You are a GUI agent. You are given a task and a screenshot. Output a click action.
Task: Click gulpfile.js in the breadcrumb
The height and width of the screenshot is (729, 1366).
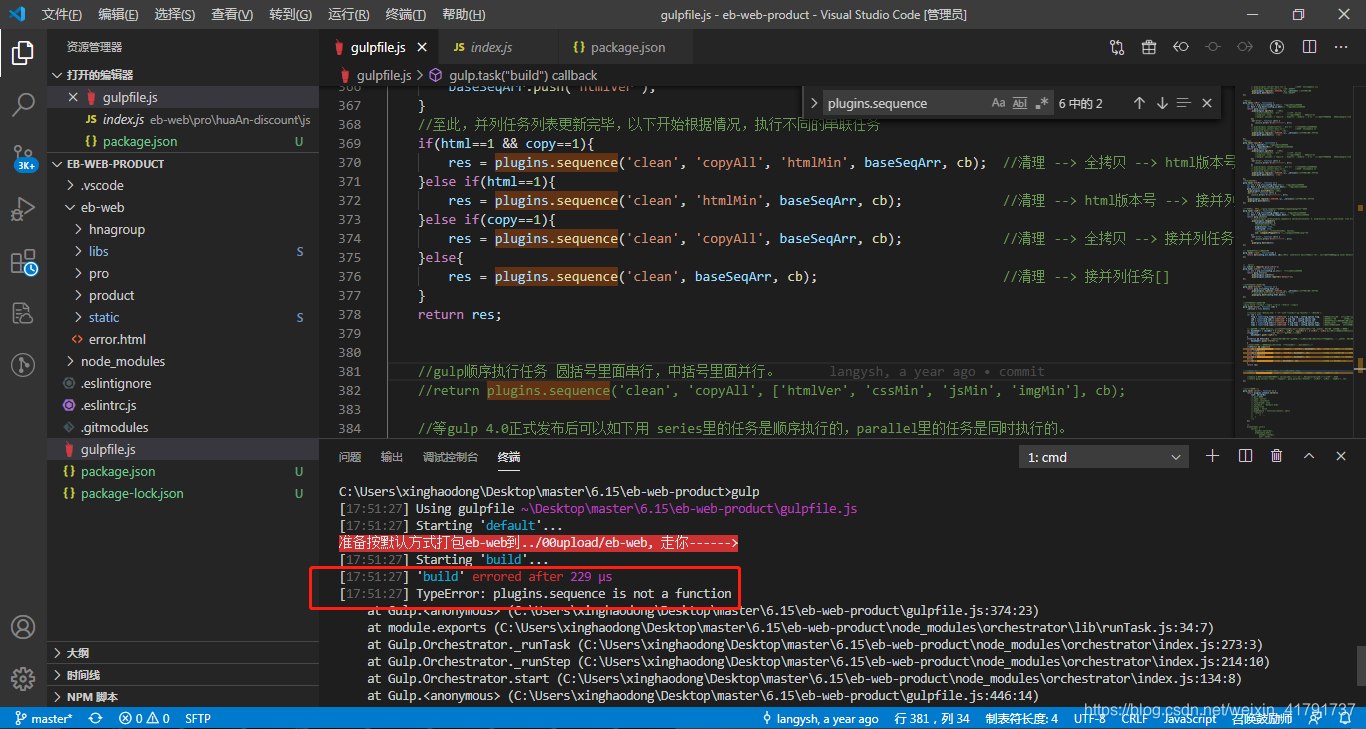[383, 75]
